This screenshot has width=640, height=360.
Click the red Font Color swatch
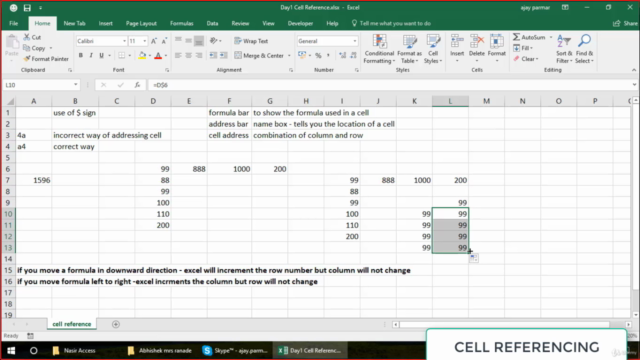158,56
